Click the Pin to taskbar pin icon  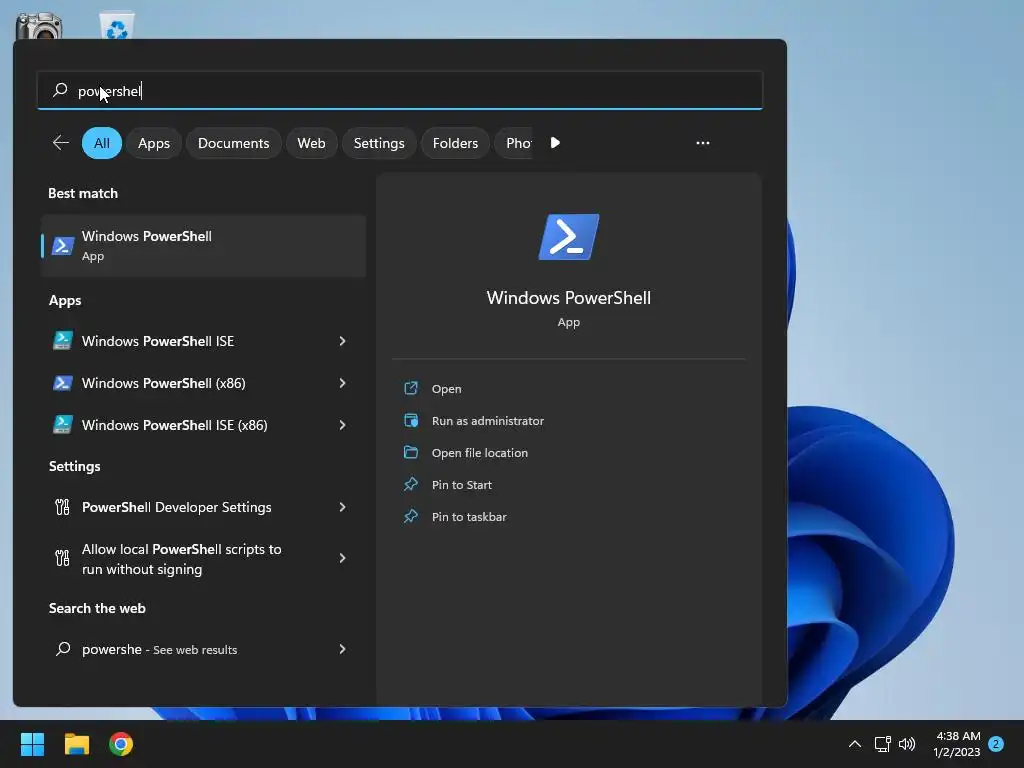tap(411, 516)
